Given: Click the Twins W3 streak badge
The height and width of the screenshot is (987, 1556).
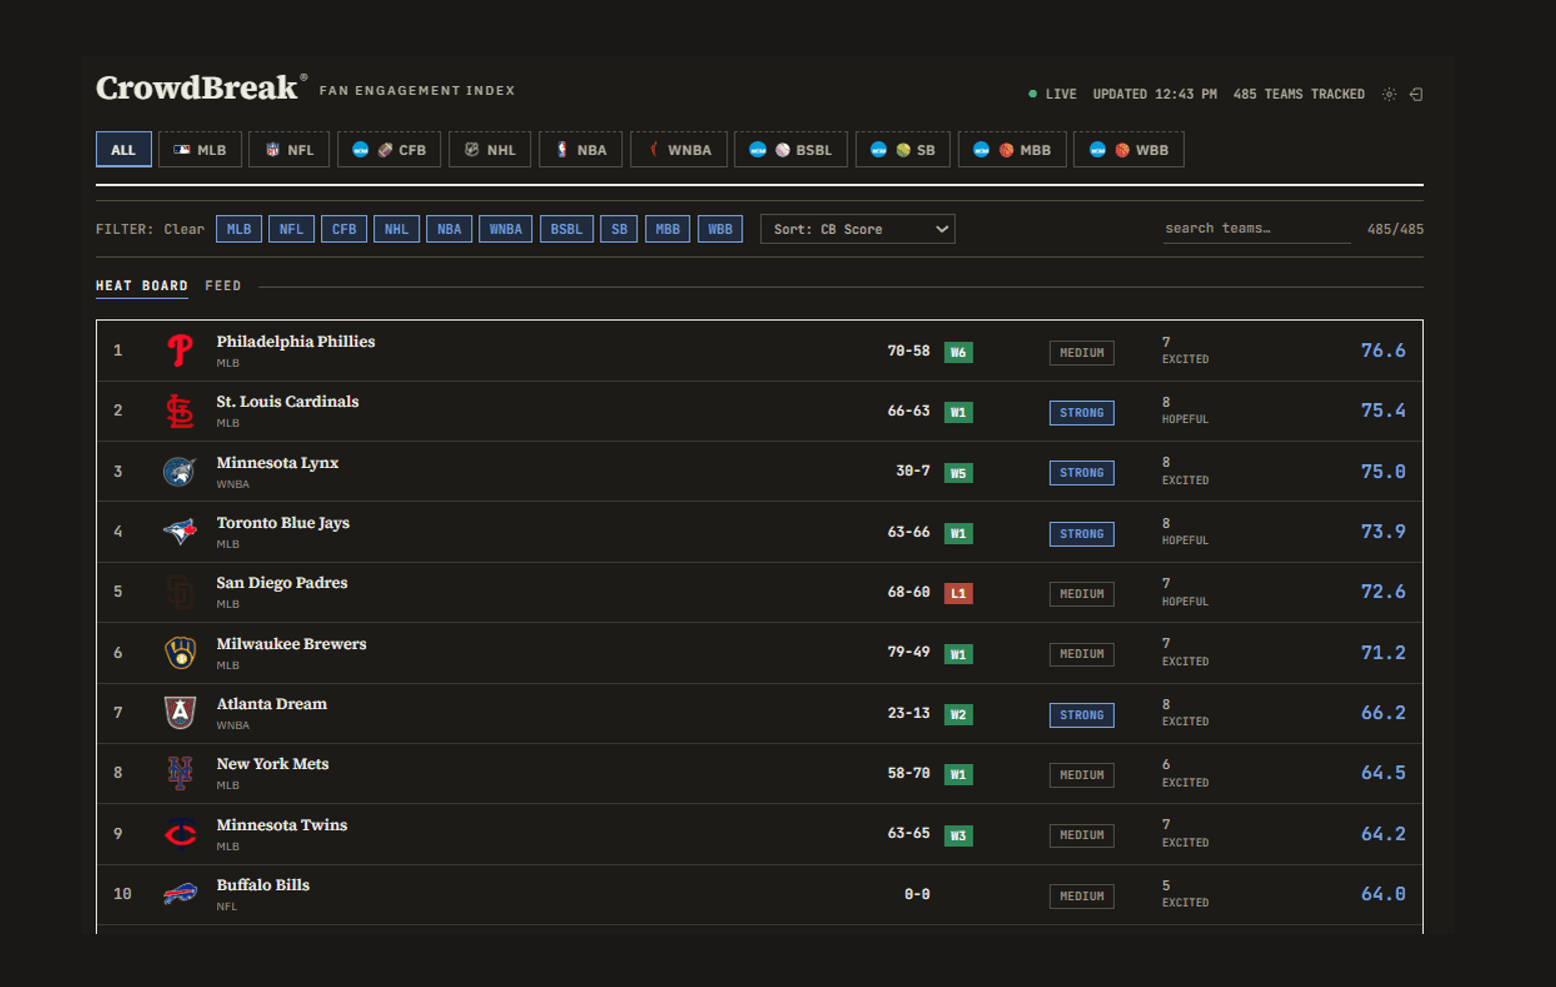Looking at the screenshot, I should tap(958, 835).
